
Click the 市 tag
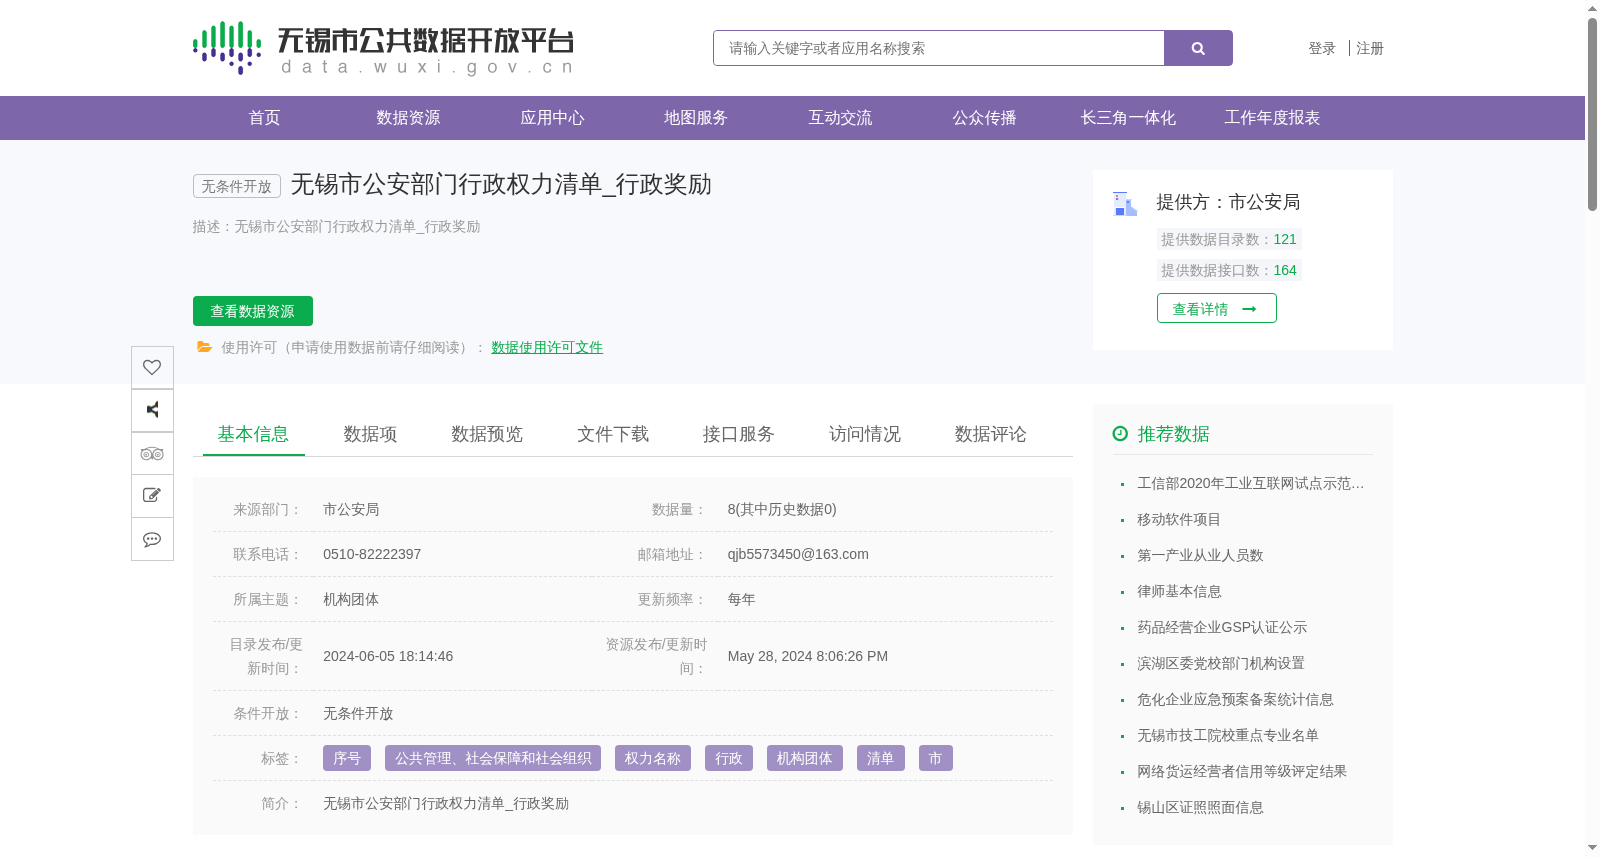coord(936,758)
